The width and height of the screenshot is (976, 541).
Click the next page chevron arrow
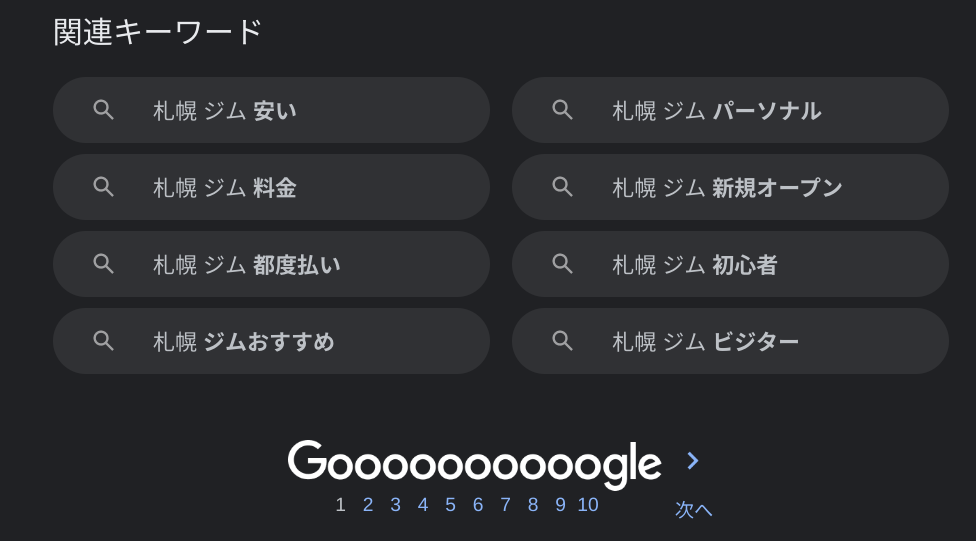(692, 461)
